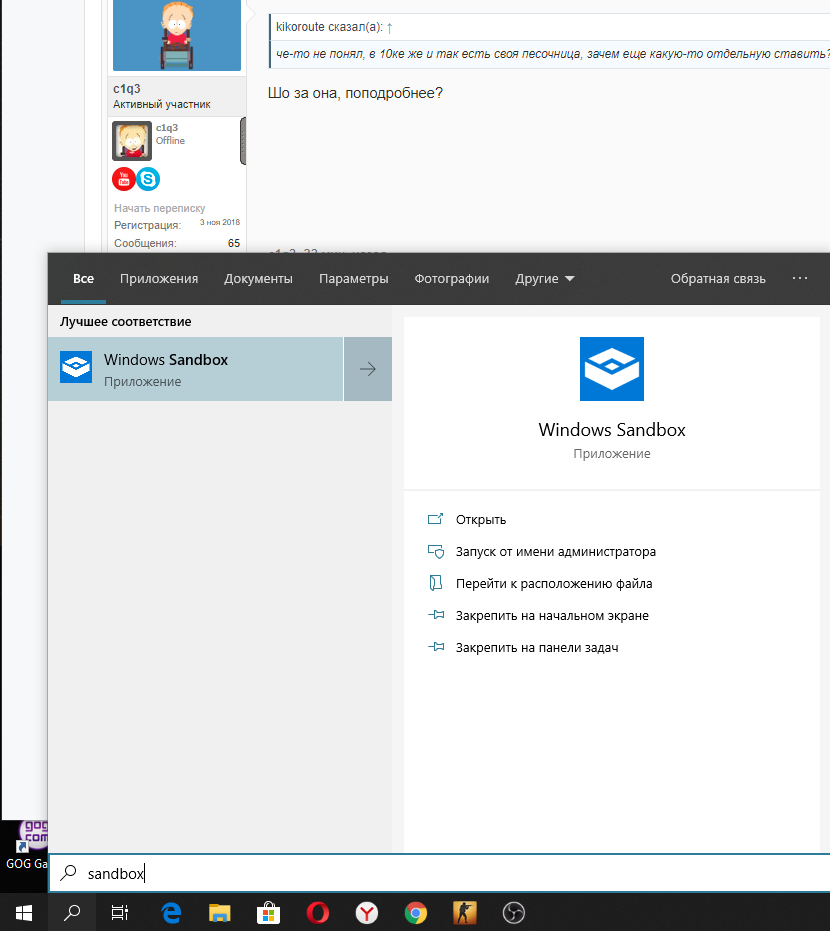
Task: Launch Opera browser from taskbar
Action: (x=318, y=913)
